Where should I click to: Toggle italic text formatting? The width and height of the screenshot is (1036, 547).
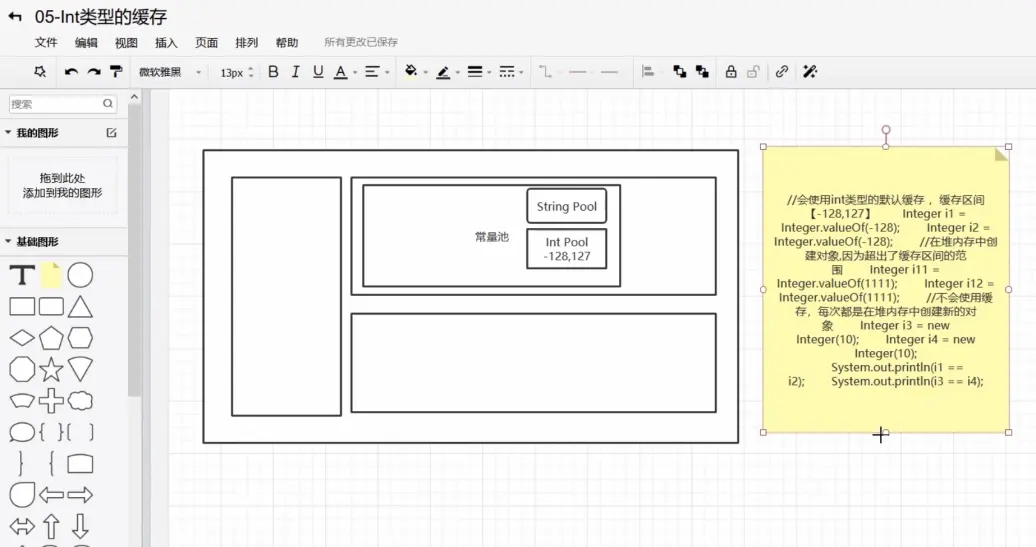tap(295, 72)
